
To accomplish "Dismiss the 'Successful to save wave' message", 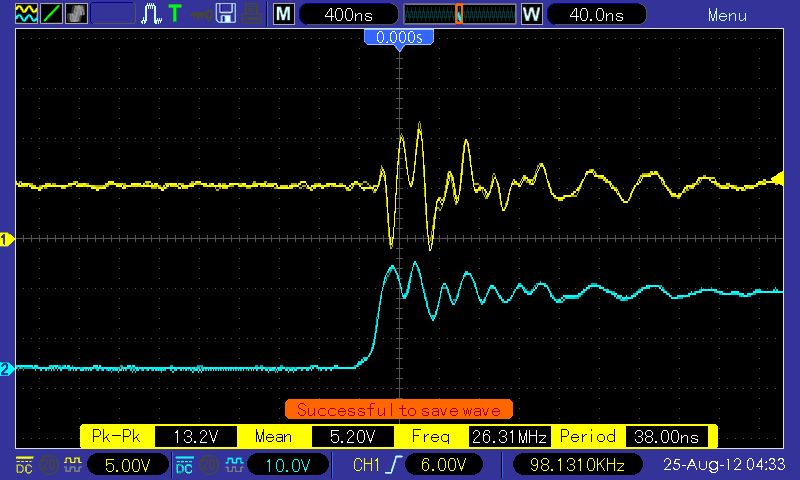I will tap(399, 410).
